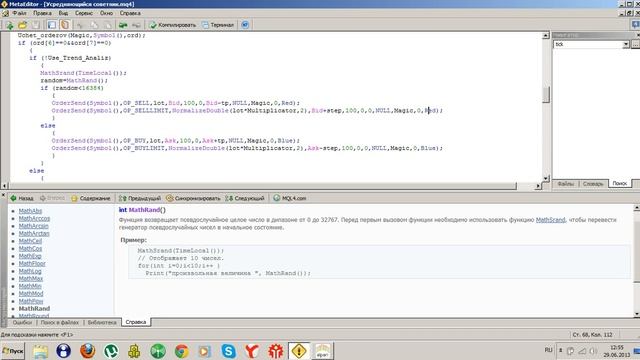Open the MathExp help link

(30, 256)
